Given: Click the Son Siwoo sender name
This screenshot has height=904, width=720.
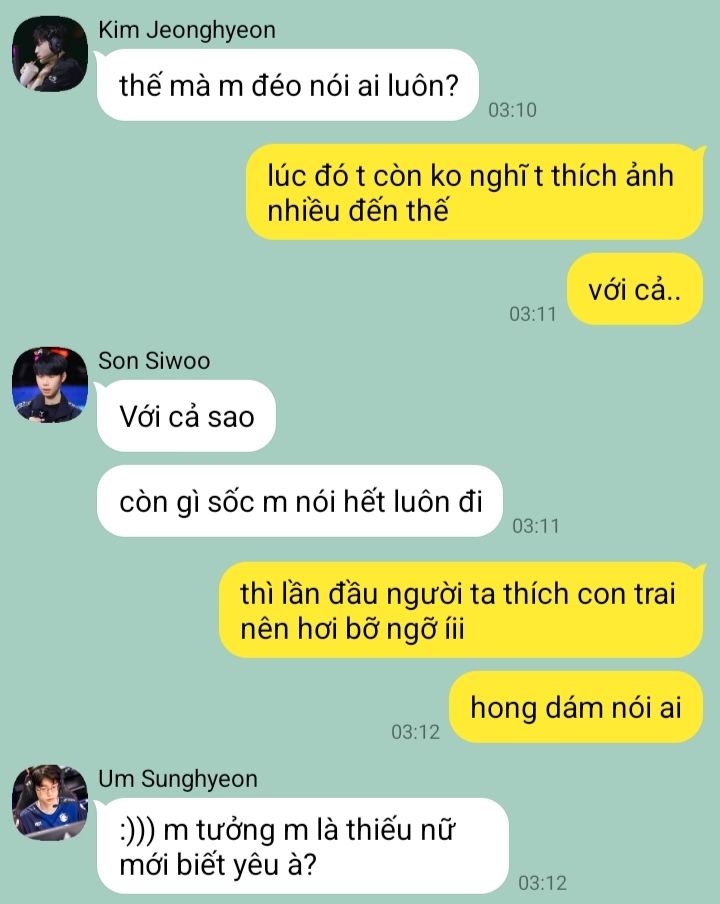Looking at the screenshot, I should point(154,361).
